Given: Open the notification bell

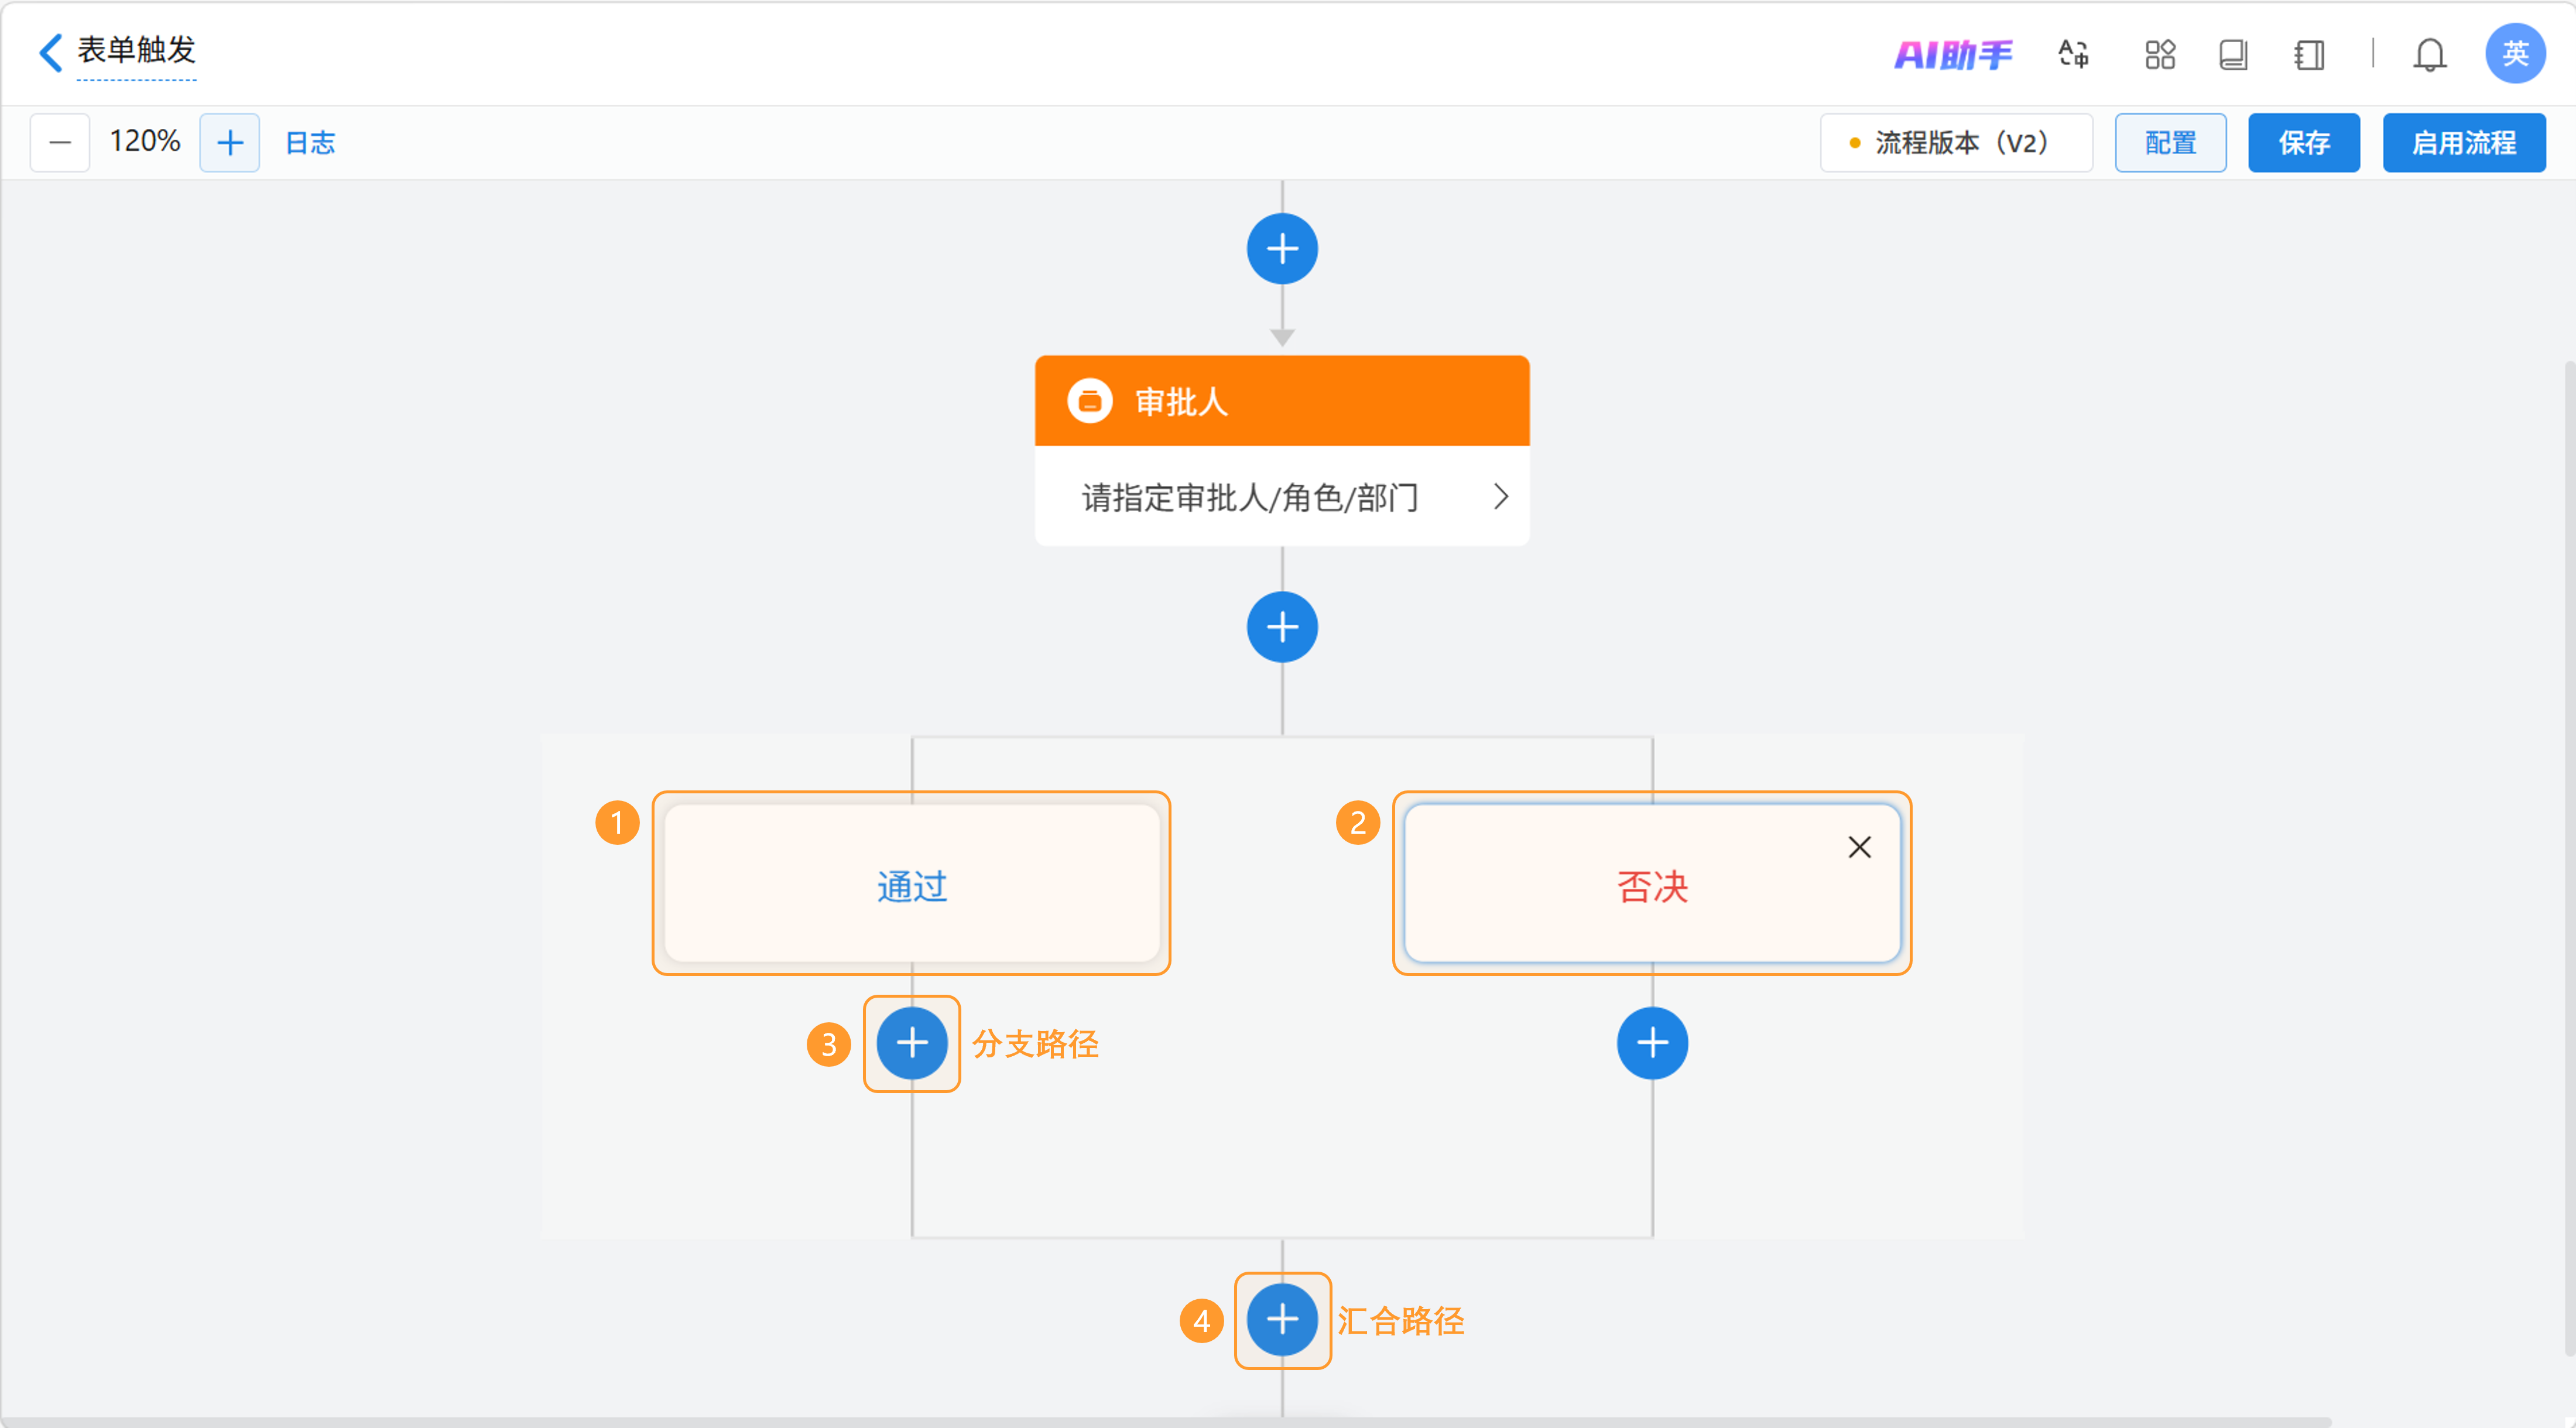Looking at the screenshot, I should 2429,54.
